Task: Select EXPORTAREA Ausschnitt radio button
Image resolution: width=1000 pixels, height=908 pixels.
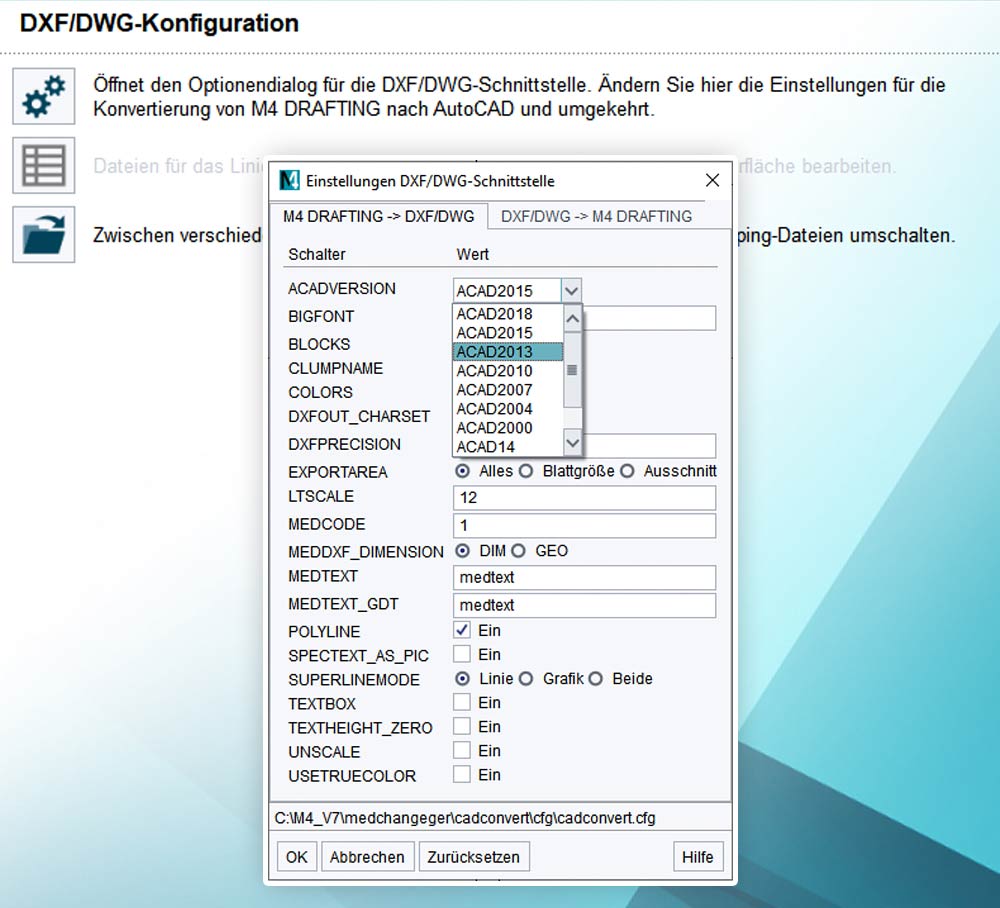Action: click(x=627, y=471)
